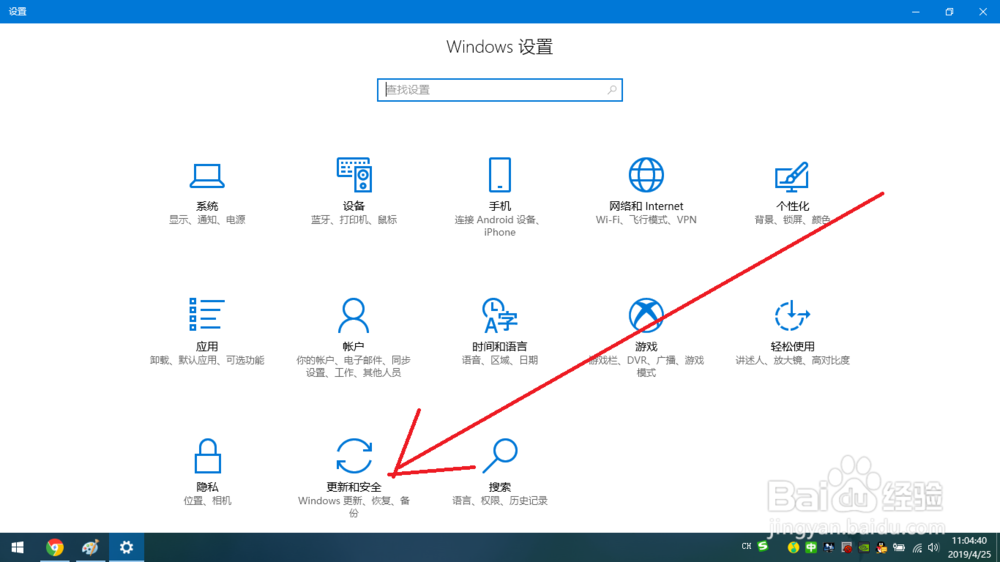Viewport: 1000px width, 562px height.
Task: Open the yellow QQ Music tray icon
Action: pyautogui.click(x=793, y=547)
